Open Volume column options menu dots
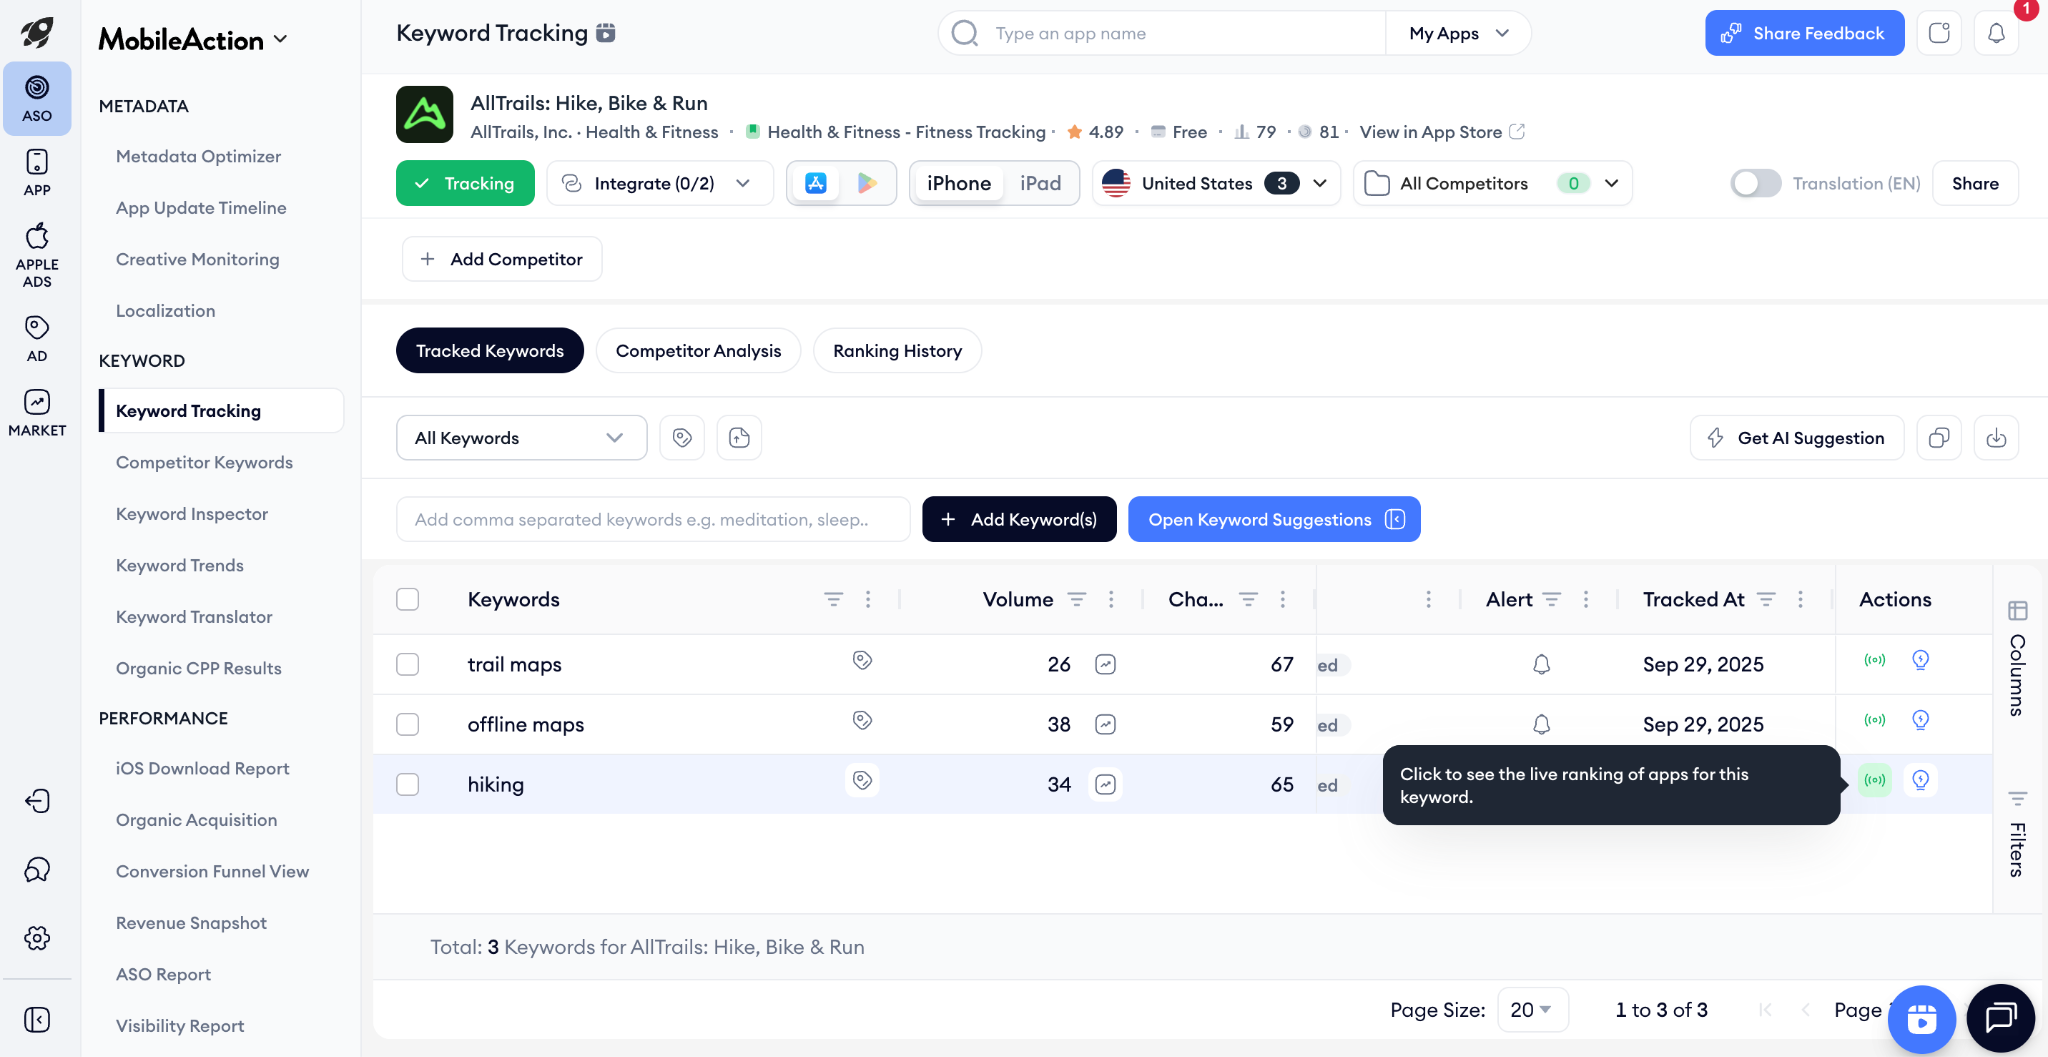The height and width of the screenshot is (1057, 2048). tap(1111, 599)
